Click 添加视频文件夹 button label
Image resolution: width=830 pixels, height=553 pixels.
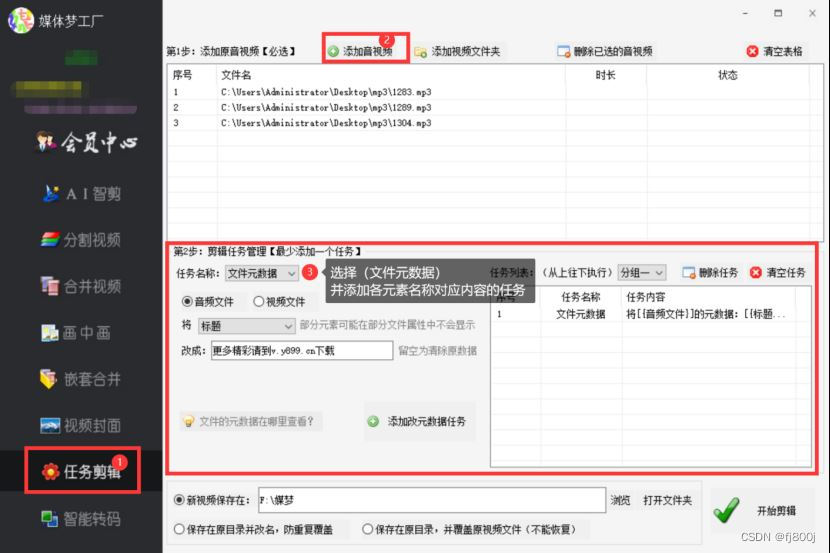point(466,51)
